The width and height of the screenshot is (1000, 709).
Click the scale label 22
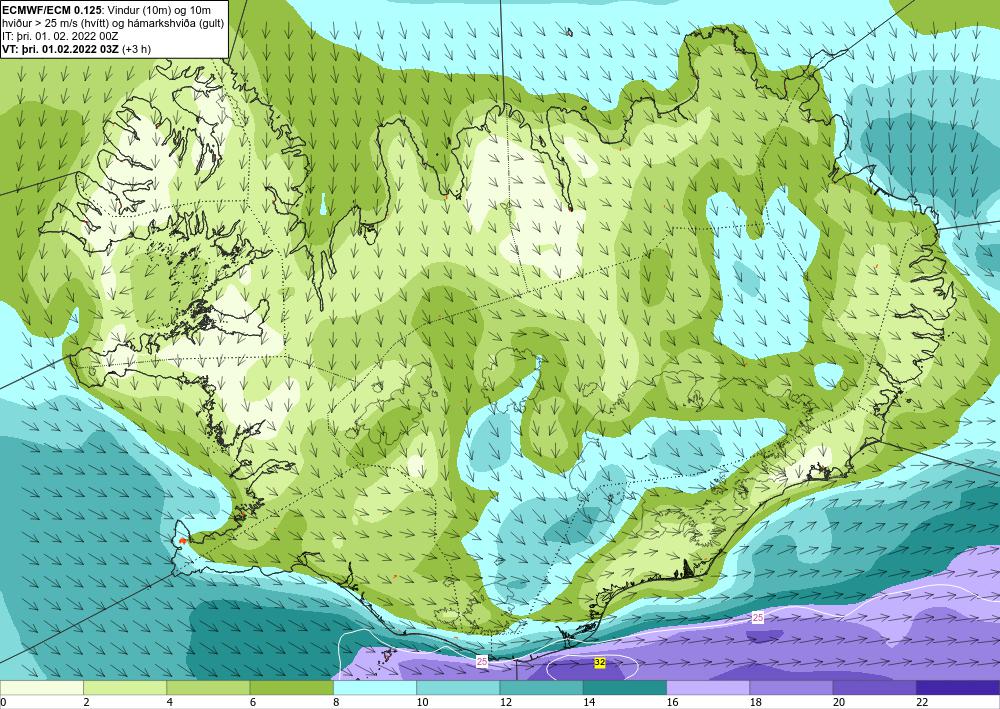point(922,702)
